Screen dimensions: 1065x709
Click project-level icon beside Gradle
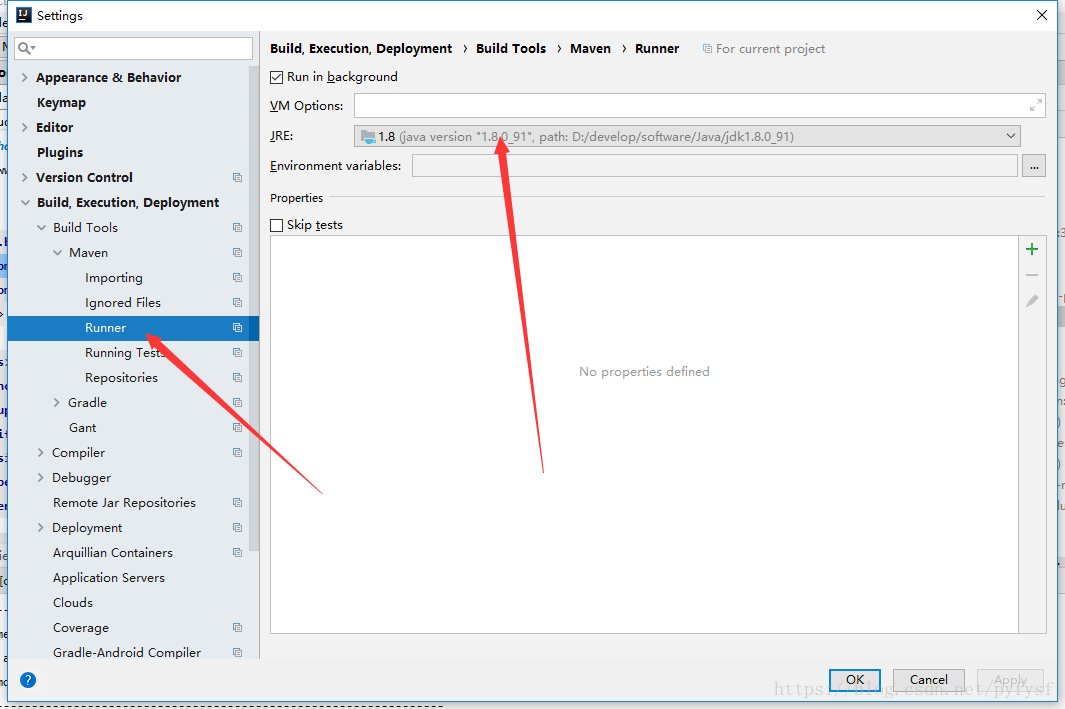[x=237, y=403]
